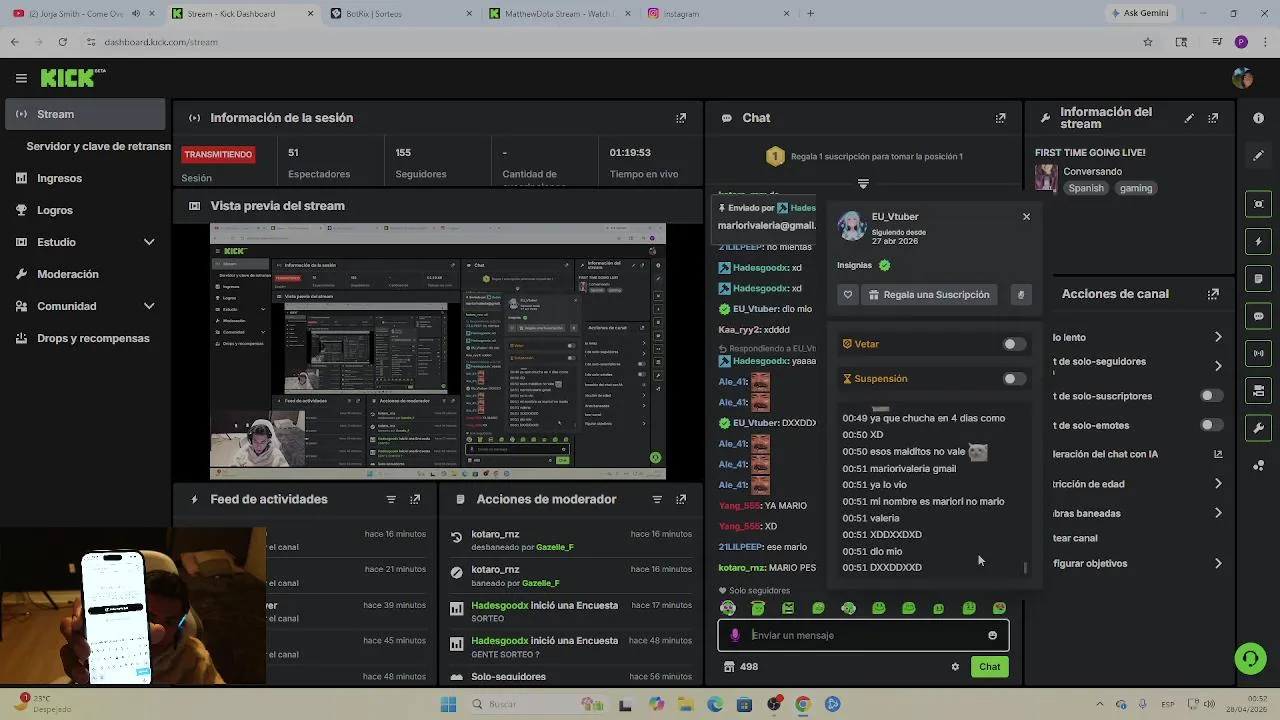Open chat settings gear icon
Screen dimensions: 1280x720
[955, 667]
